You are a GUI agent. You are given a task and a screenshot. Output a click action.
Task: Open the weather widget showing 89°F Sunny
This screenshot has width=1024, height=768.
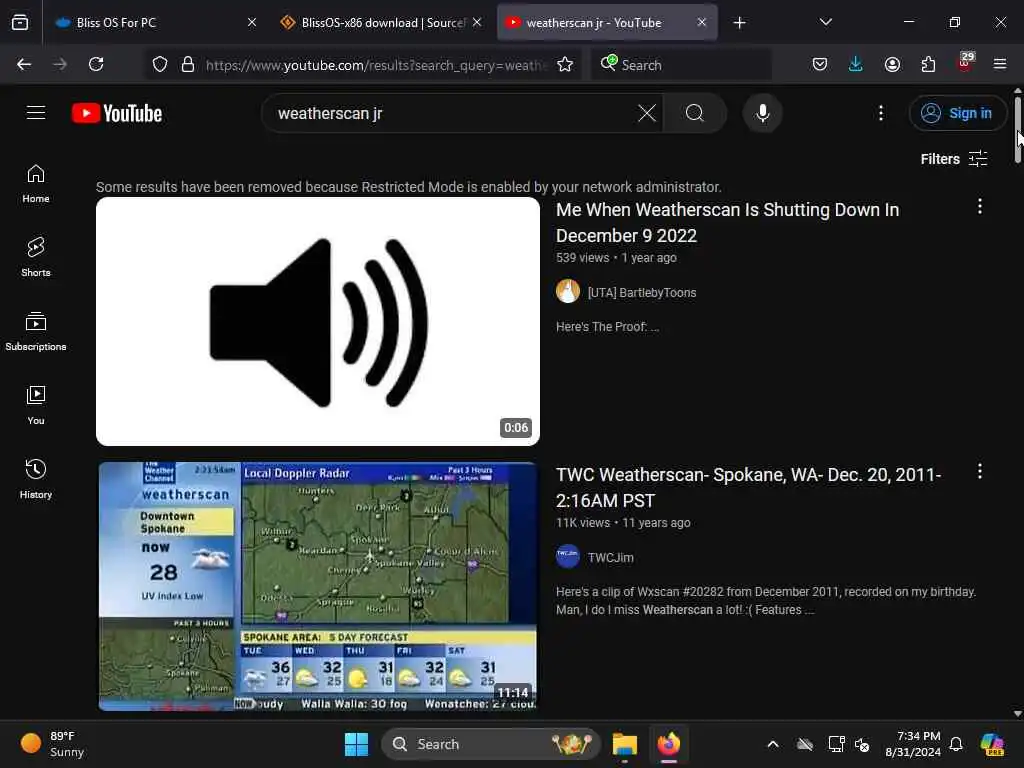point(54,744)
